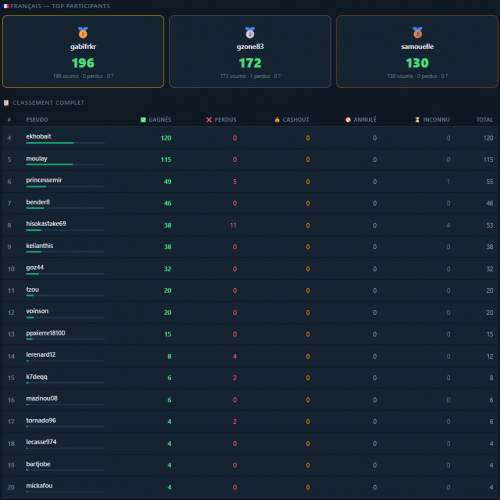Click the French flag icon in the header
Viewport: 500px width, 500px height.
click(6, 6)
